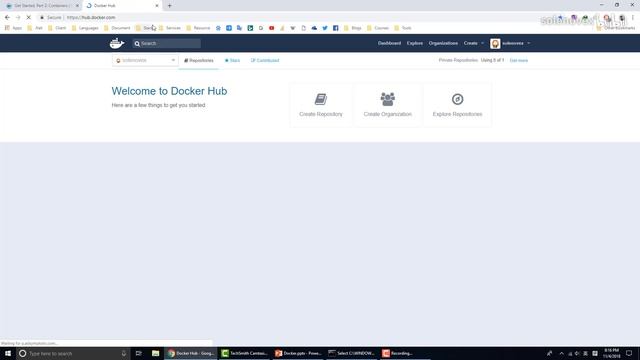Open the cloud bookmark icon
Image resolution: width=640 pixels, height=360 pixels.
pos(314,28)
